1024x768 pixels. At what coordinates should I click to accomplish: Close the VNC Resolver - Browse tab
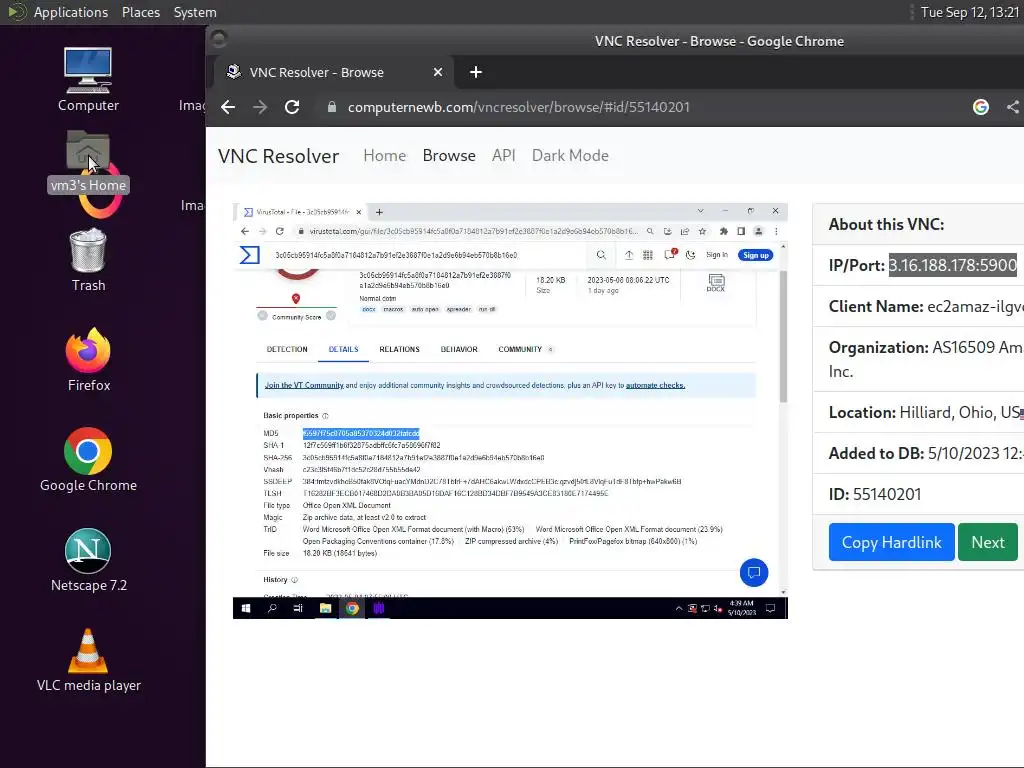pos(438,72)
